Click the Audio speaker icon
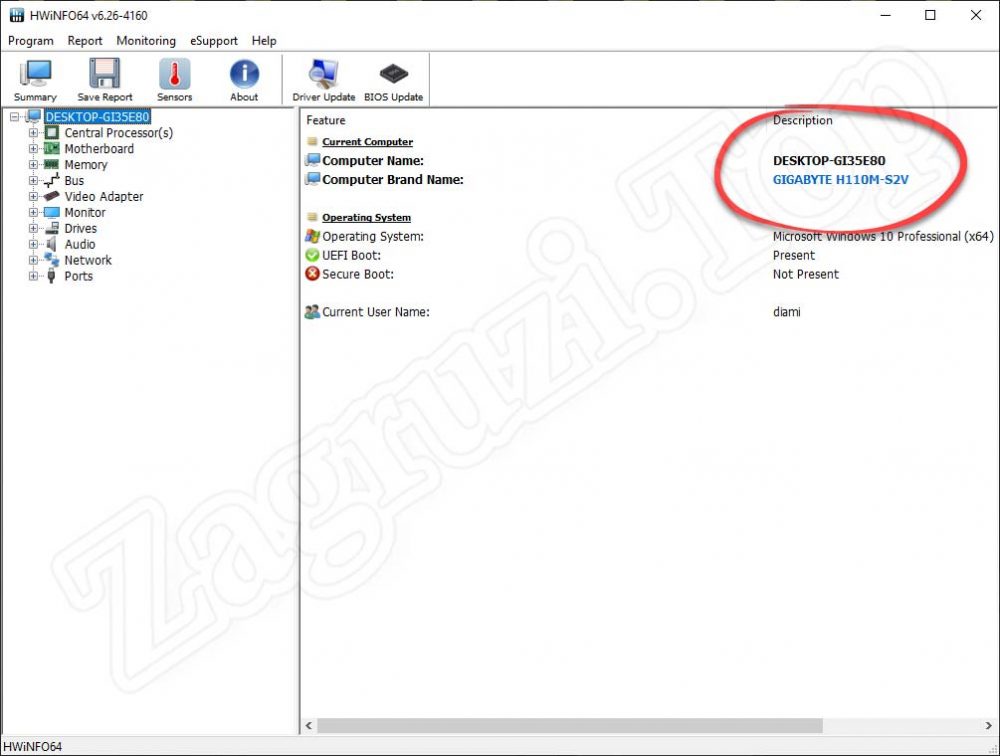The width and height of the screenshot is (1000, 756). (52, 244)
